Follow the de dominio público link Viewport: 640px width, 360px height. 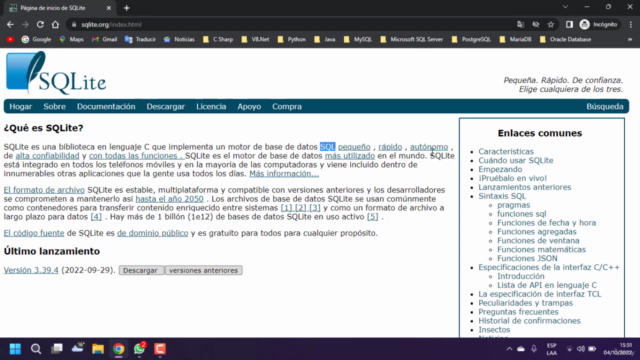pos(153,233)
